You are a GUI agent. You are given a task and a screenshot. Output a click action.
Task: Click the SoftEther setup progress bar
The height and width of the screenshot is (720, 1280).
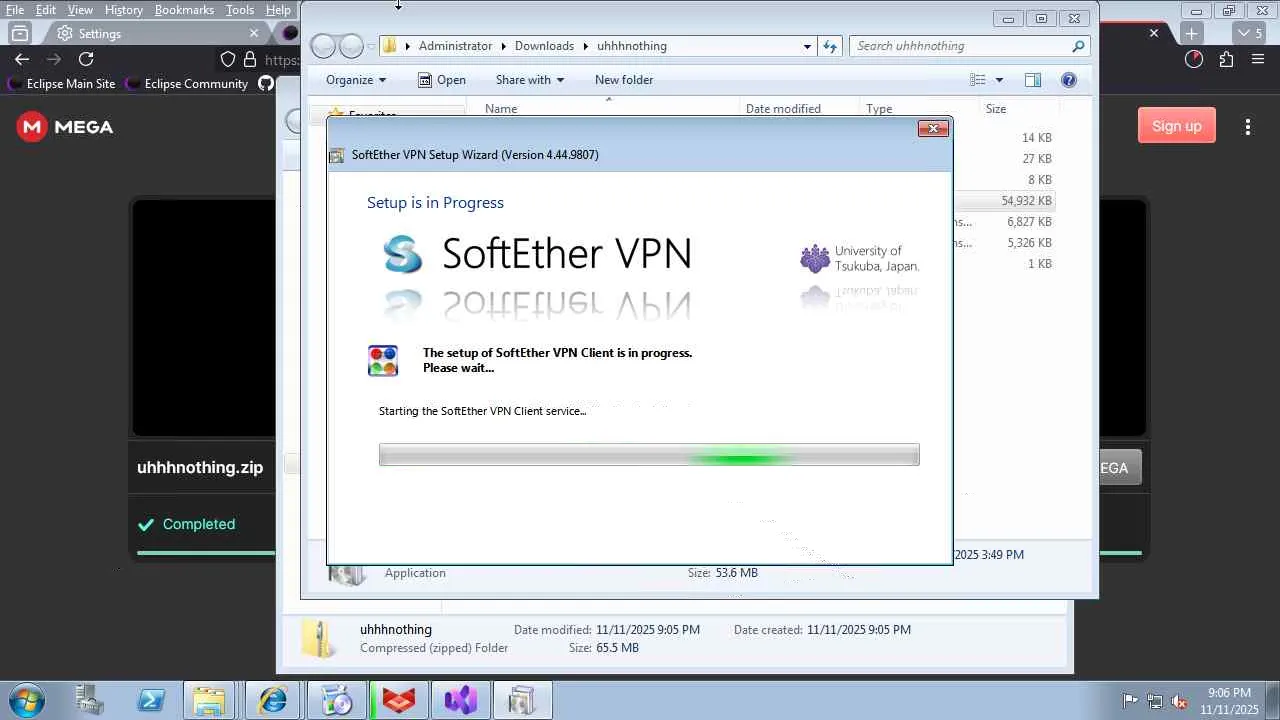(x=649, y=455)
